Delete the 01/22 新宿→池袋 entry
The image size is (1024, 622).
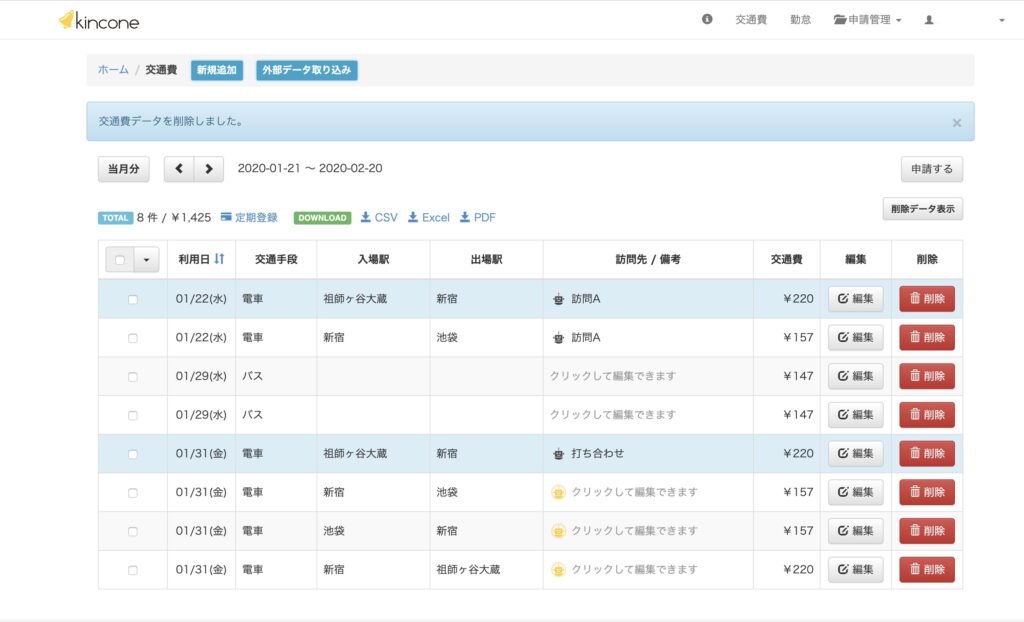pyautogui.click(x=927, y=337)
